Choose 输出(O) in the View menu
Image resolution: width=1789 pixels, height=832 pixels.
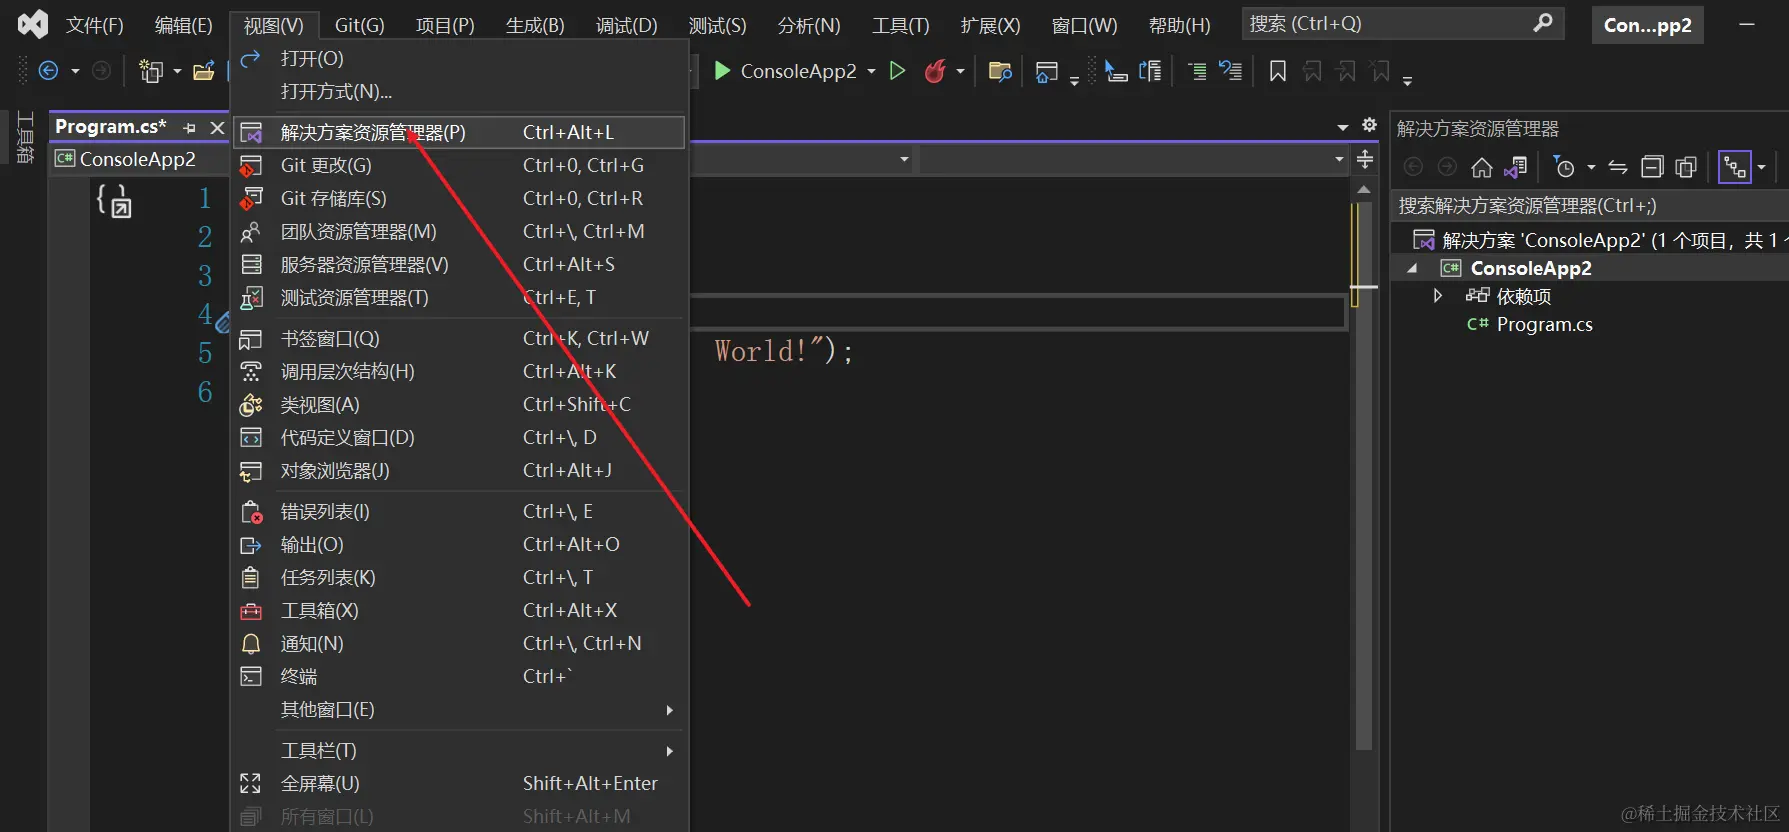point(459,545)
